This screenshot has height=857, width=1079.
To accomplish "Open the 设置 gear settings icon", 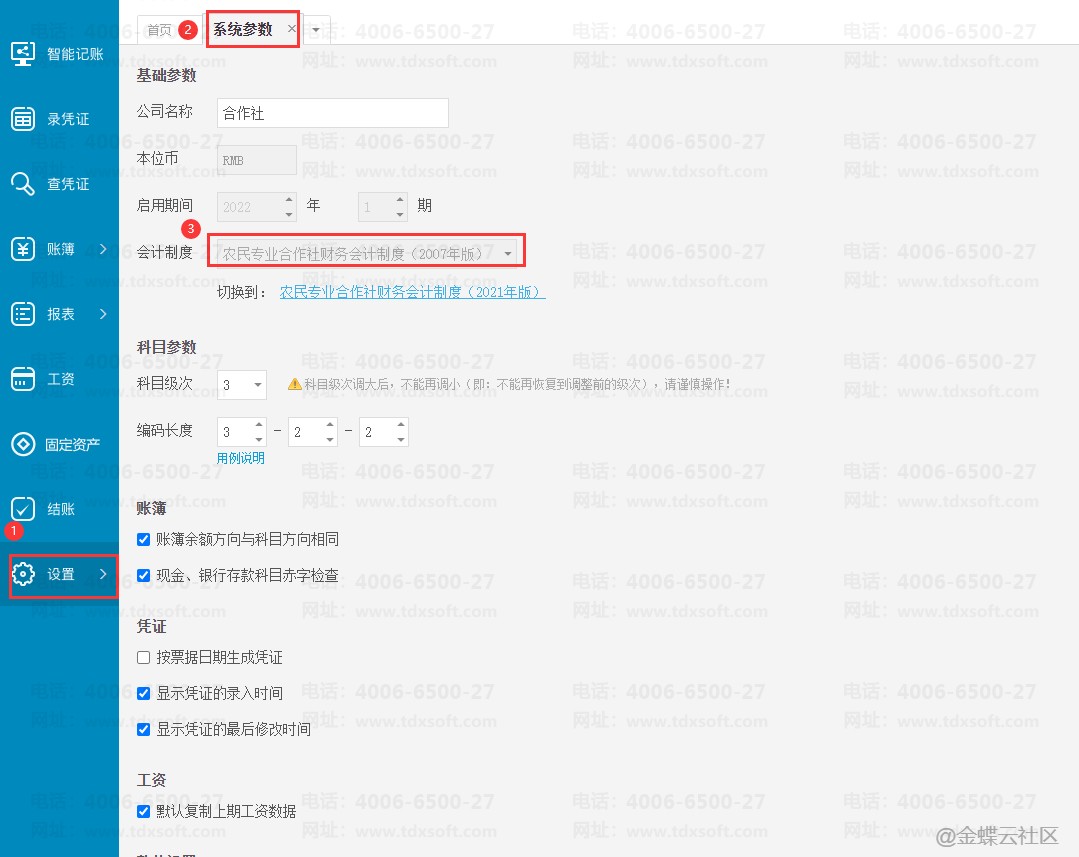I will tap(23, 574).
